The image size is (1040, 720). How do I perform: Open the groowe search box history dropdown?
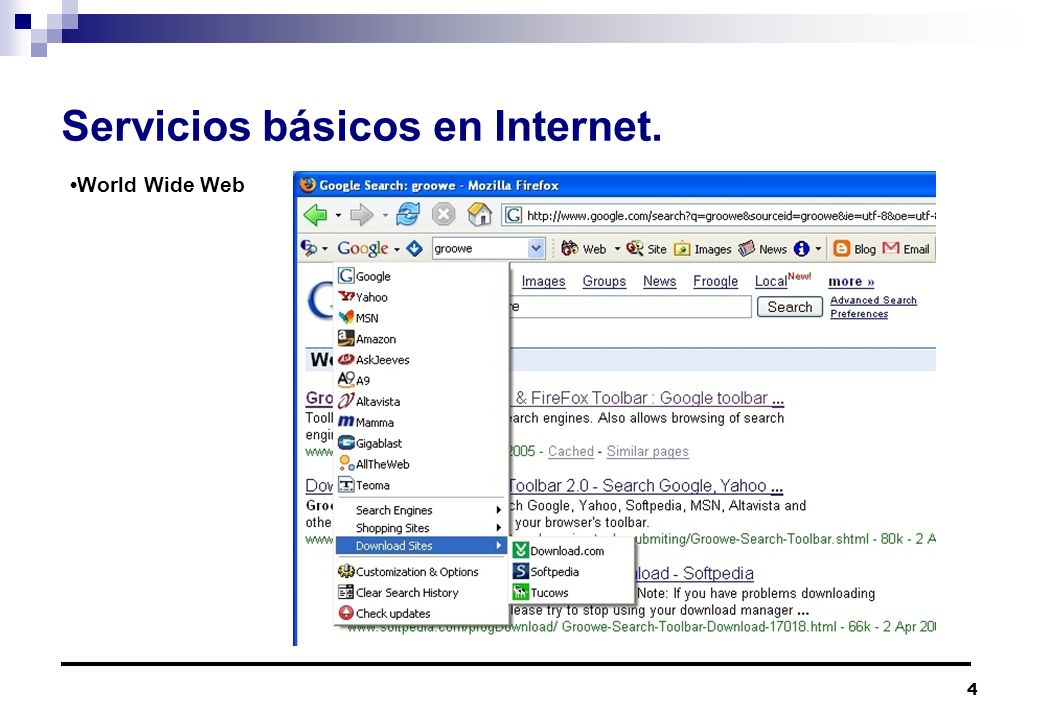click(x=537, y=249)
